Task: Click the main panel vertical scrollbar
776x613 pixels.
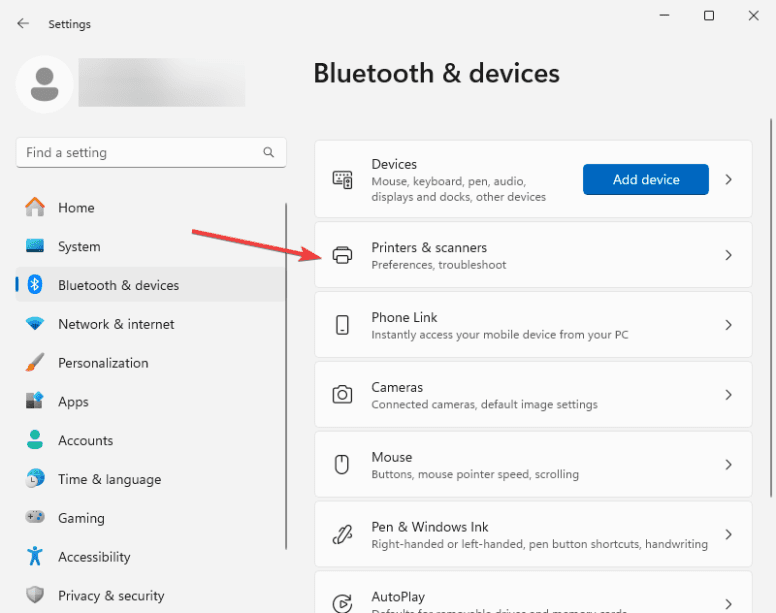Action: pos(770,320)
